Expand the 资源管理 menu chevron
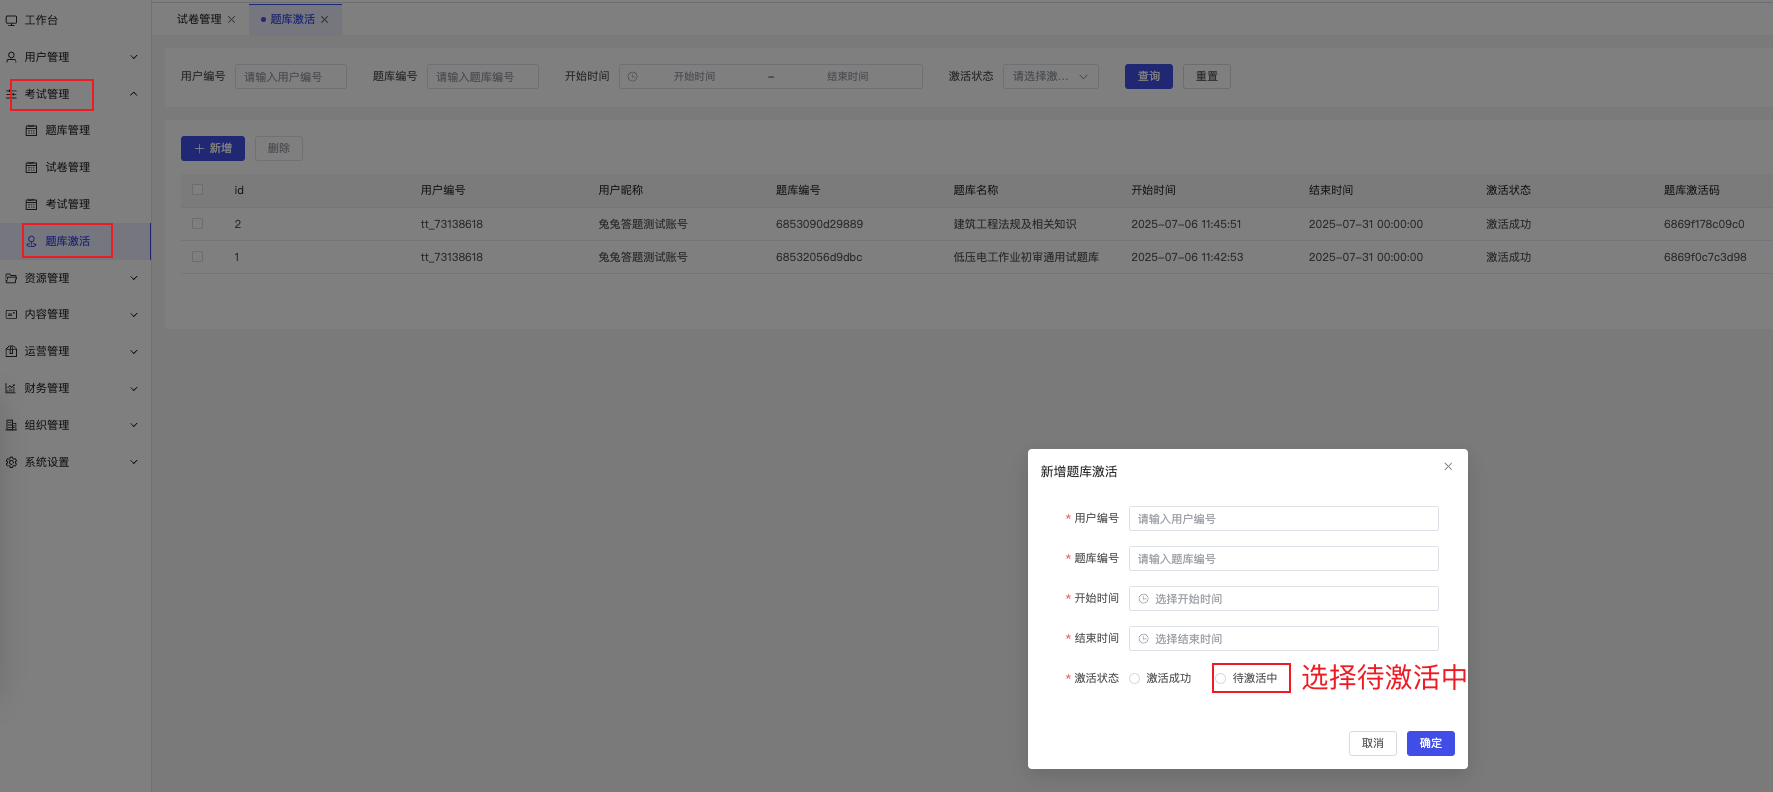This screenshot has height=792, width=1773. (134, 278)
